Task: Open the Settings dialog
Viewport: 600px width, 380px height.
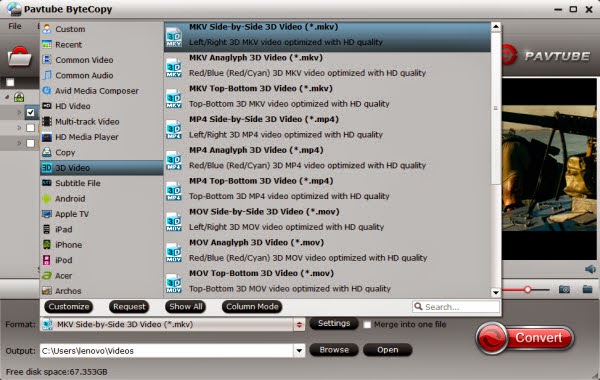Action: click(x=334, y=323)
